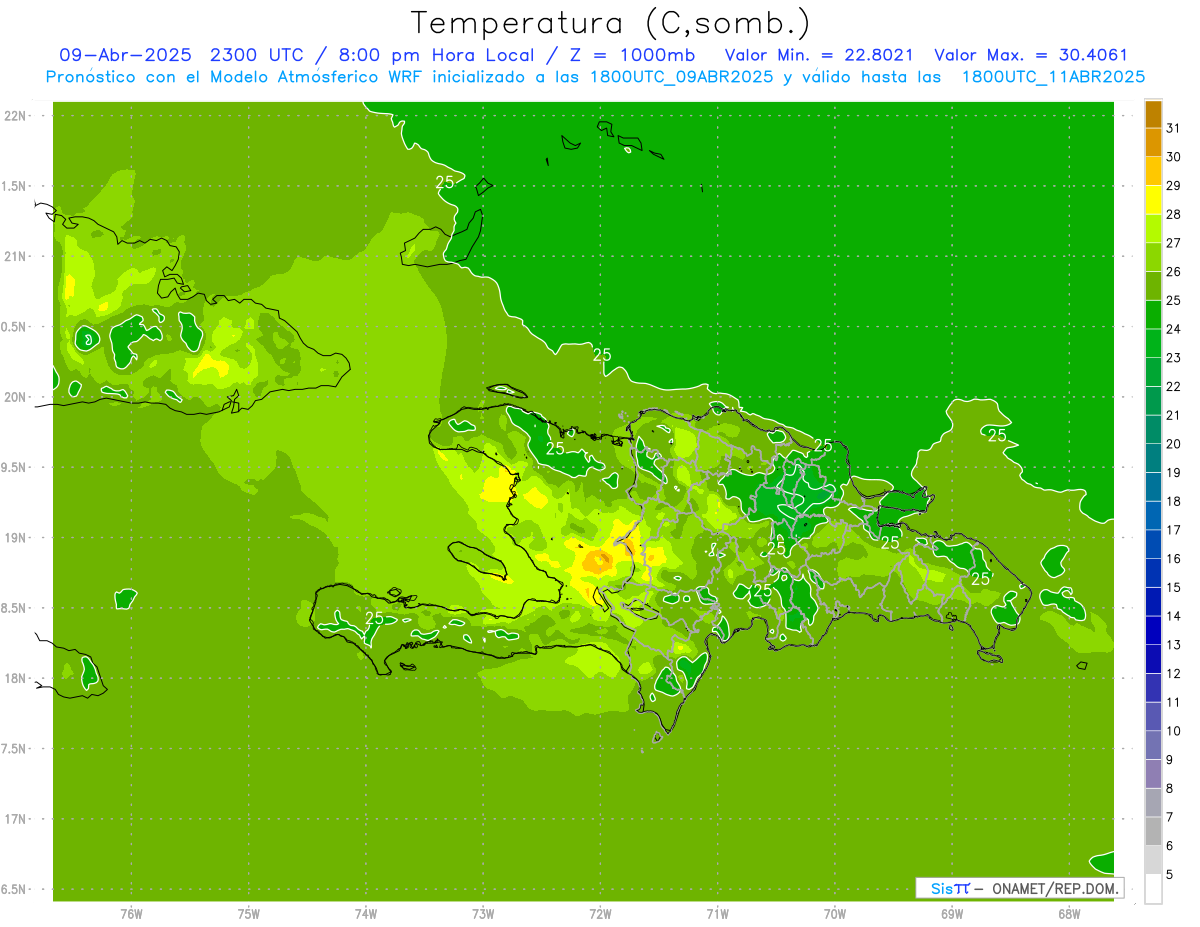Select the "17N" latitude axis label
The image size is (1200, 927).
point(15,819)
